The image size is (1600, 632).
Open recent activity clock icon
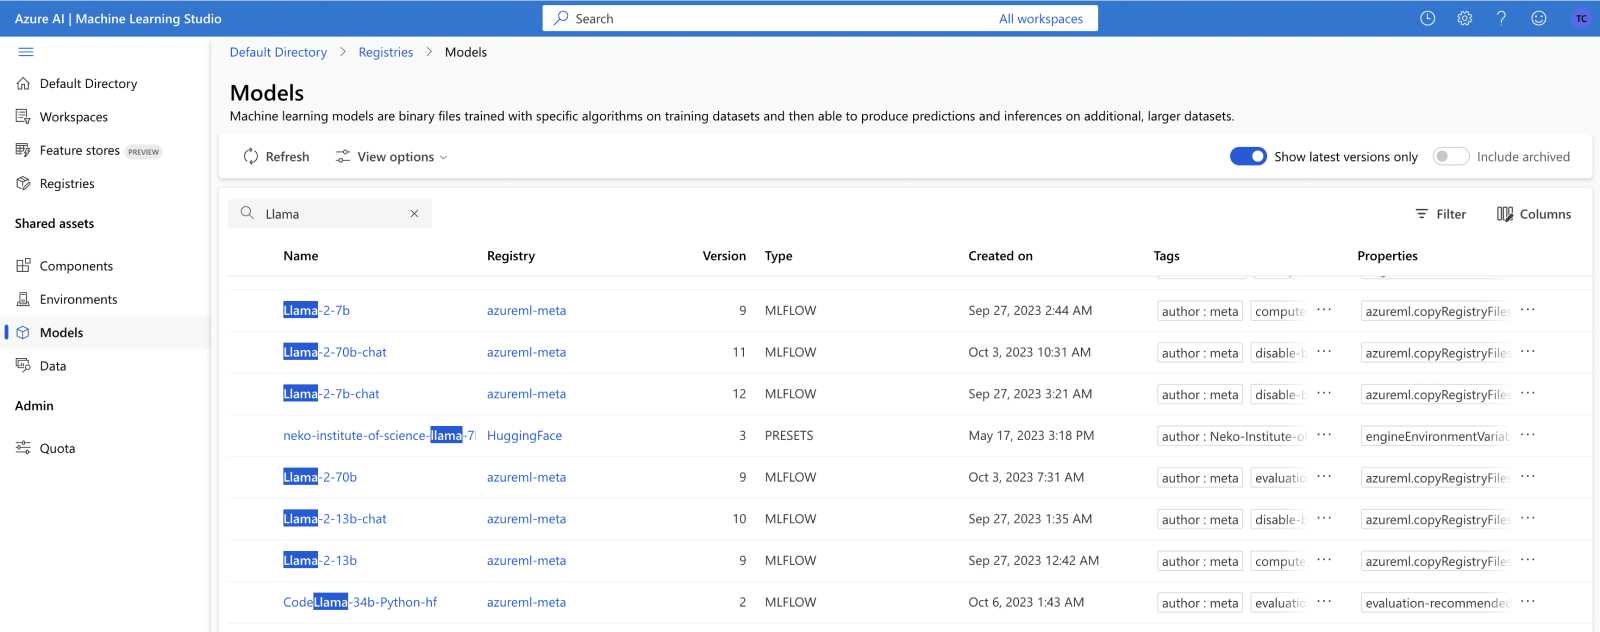[1427, 18]
